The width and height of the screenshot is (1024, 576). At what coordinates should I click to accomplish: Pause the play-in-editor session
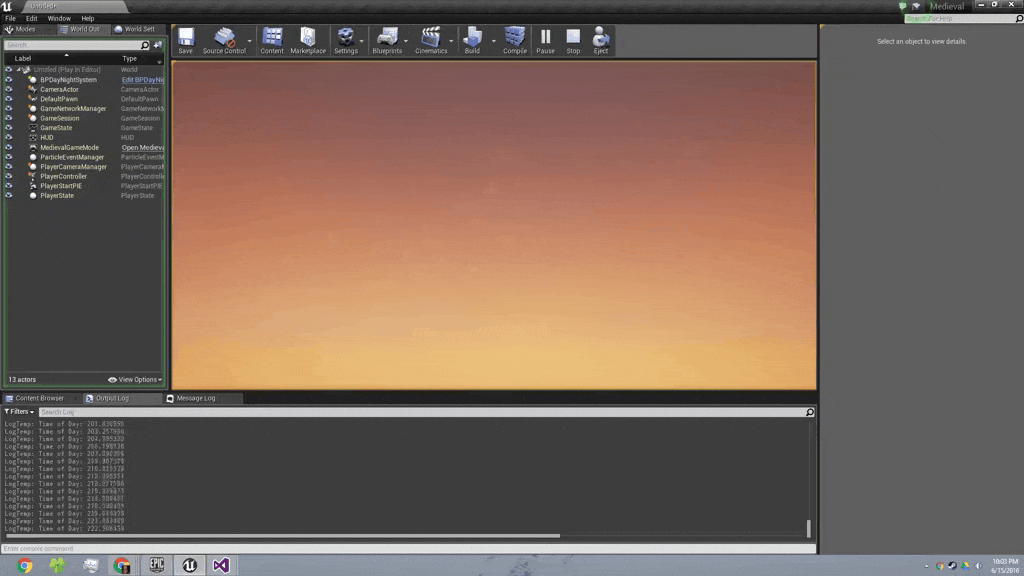coord(545,40)
